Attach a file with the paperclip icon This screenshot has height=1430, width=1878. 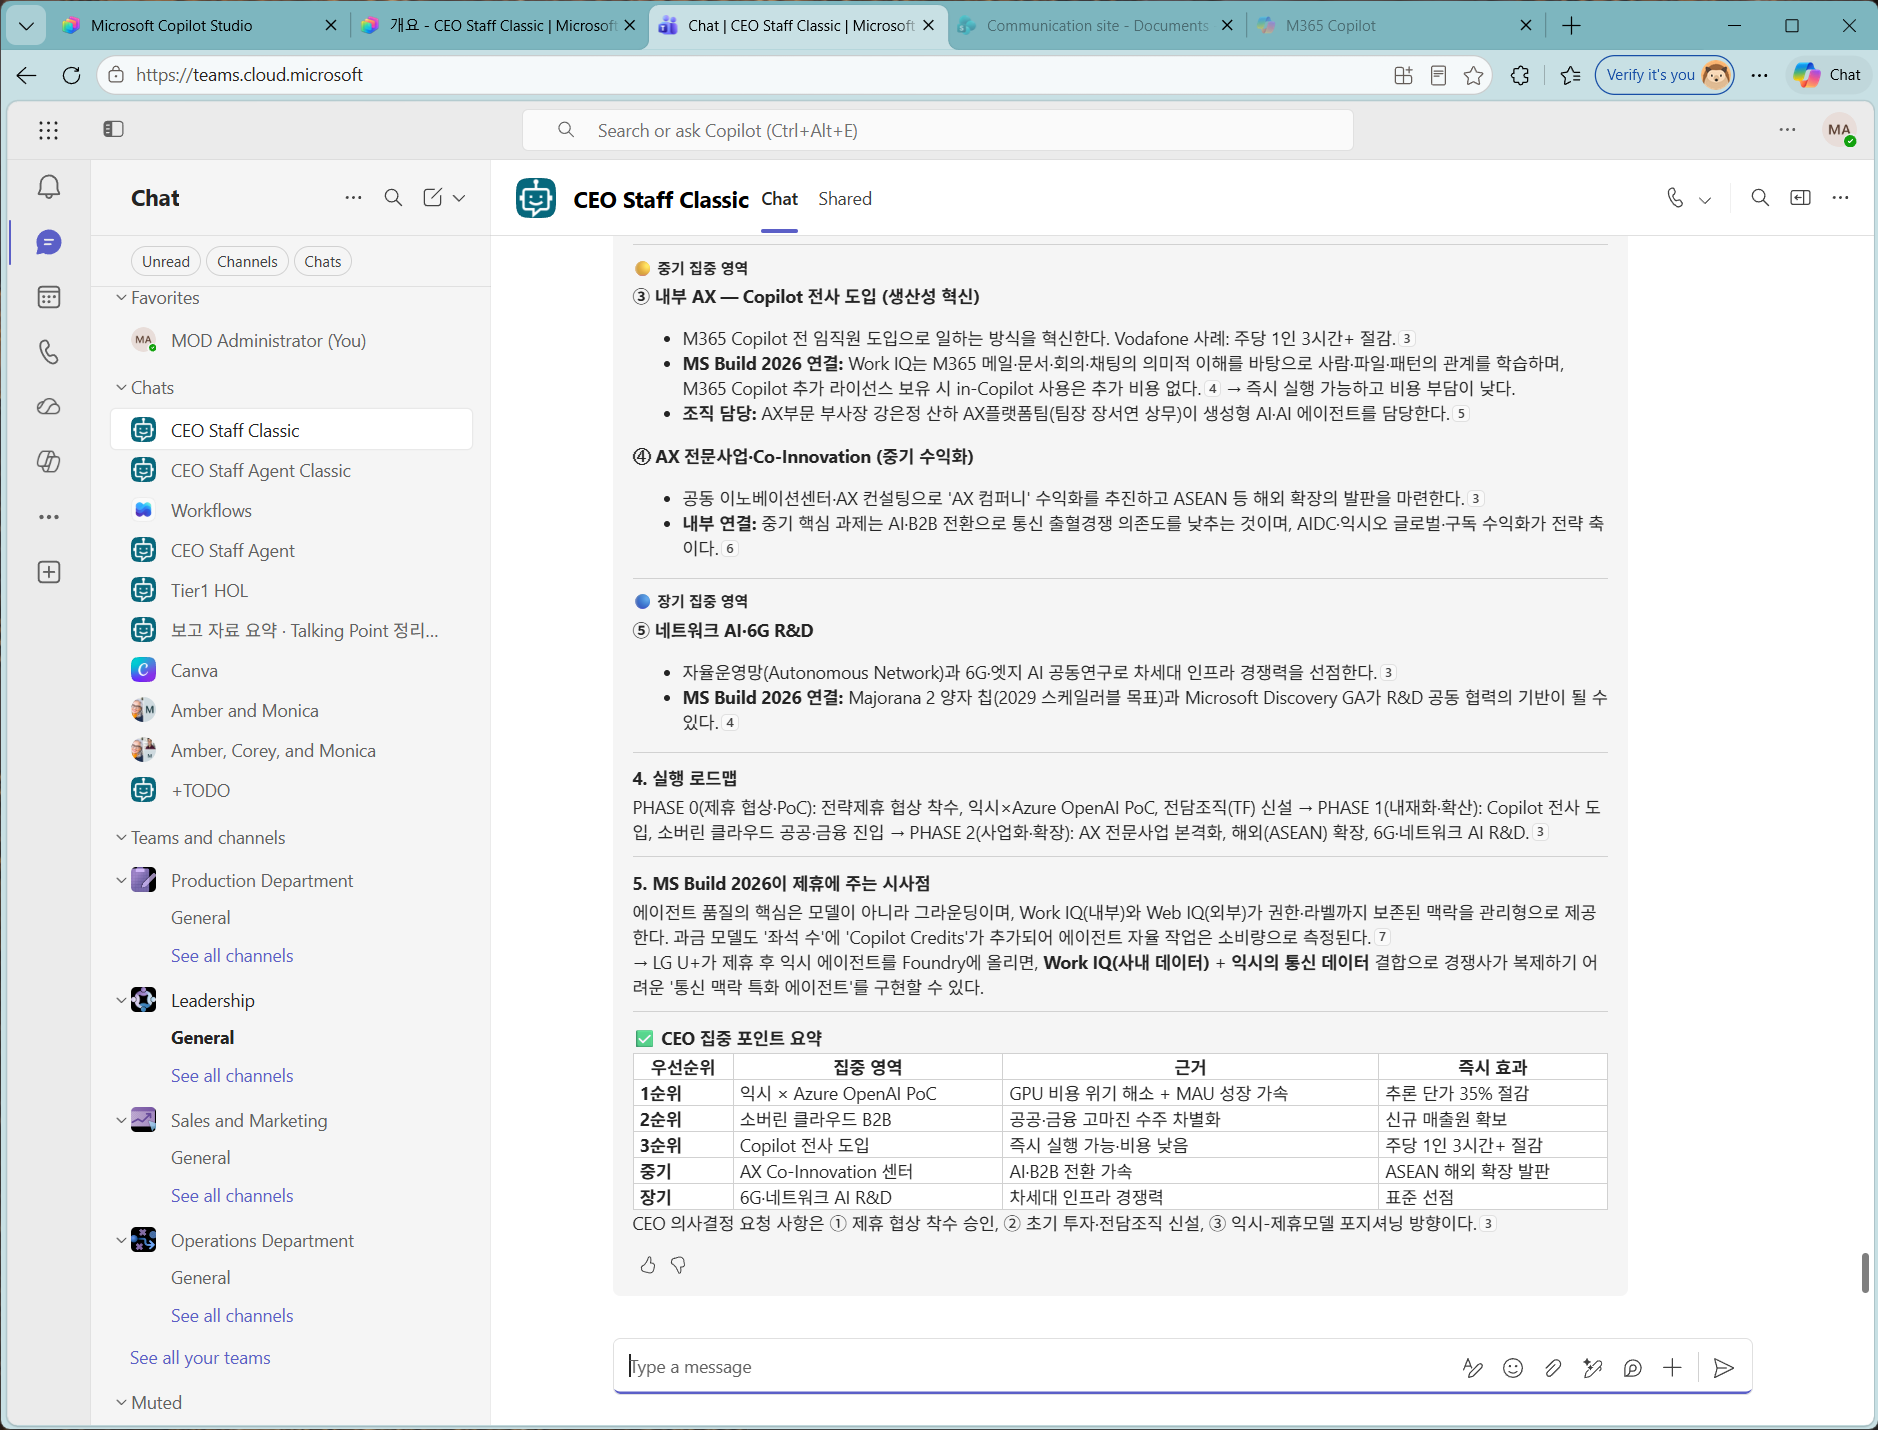click(1553, 1368)
